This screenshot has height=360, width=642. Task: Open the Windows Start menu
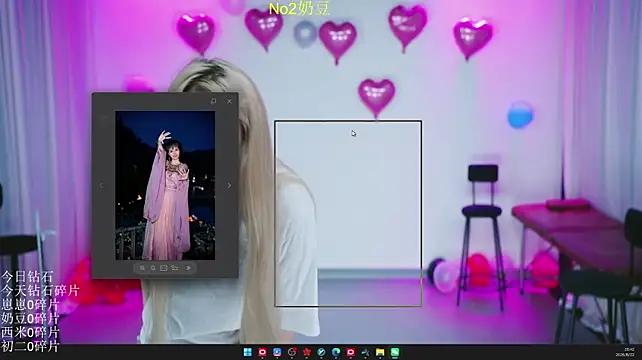pyautogui.click(x=248, y=352)
